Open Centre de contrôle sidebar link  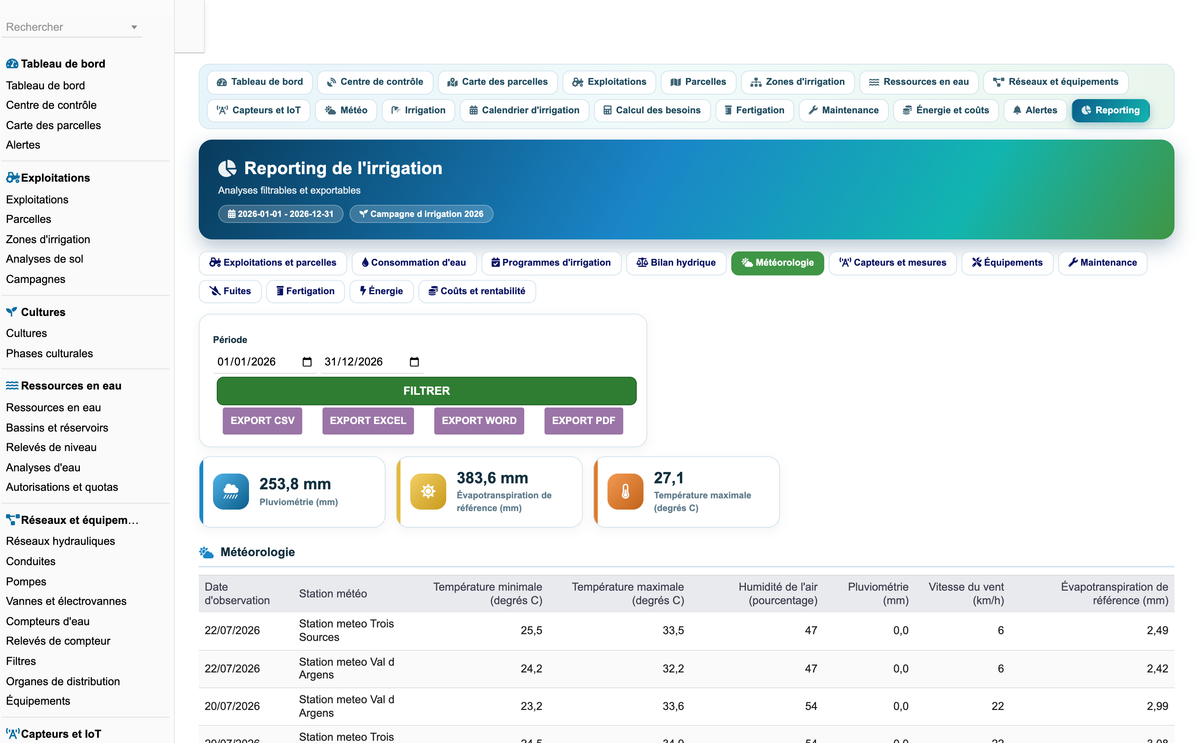(51, 105)
